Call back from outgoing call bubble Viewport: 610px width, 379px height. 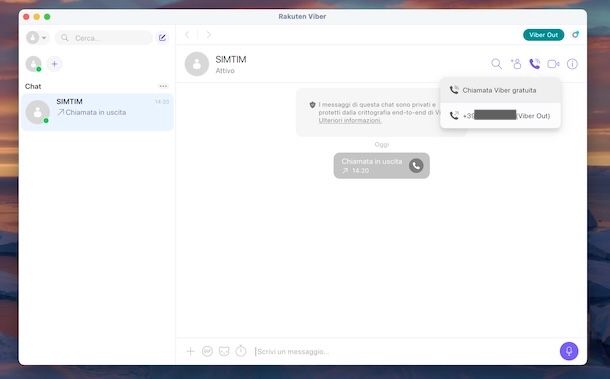point(416,166)
